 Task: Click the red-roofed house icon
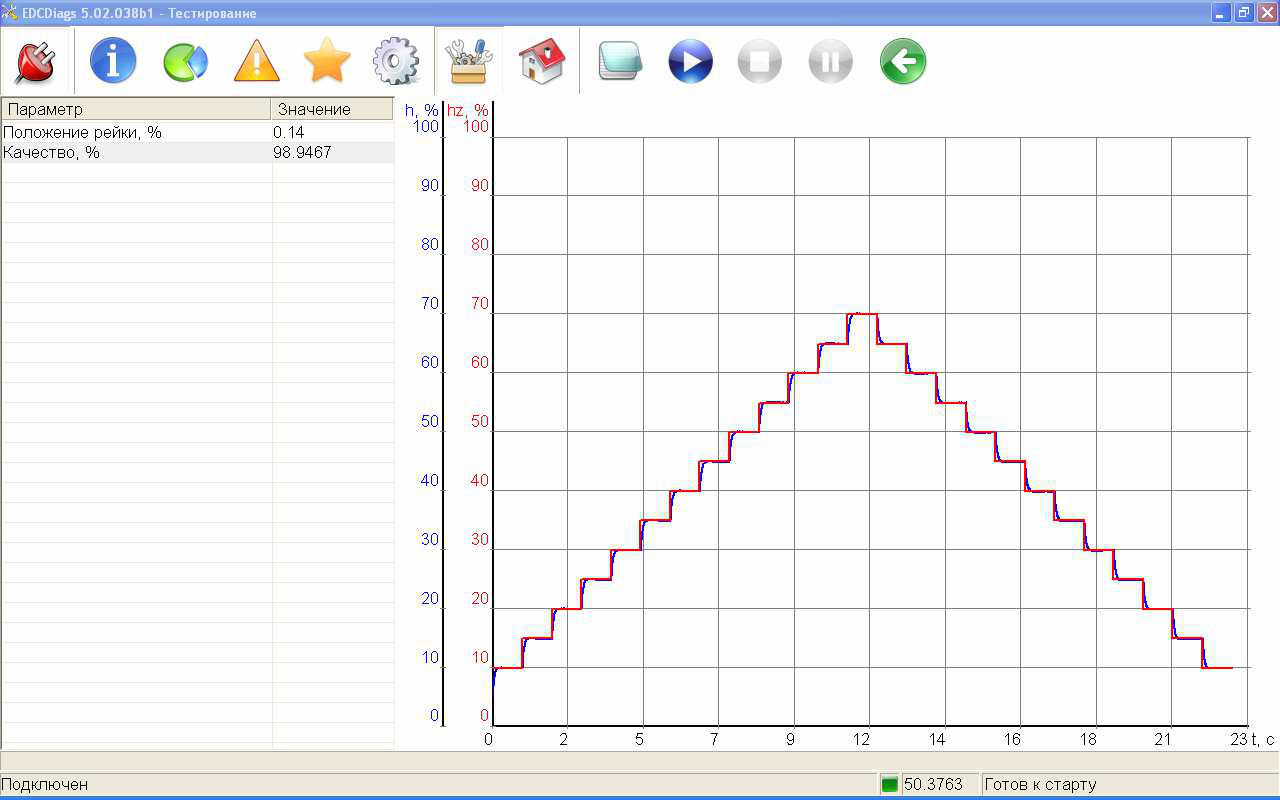point(542,62)
